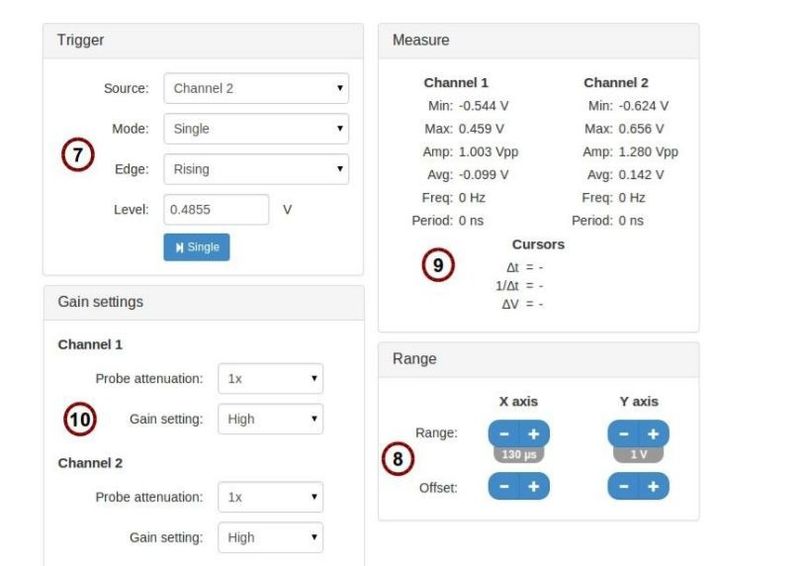Decrease Y axis offset with minus

[x=623, y=486]
